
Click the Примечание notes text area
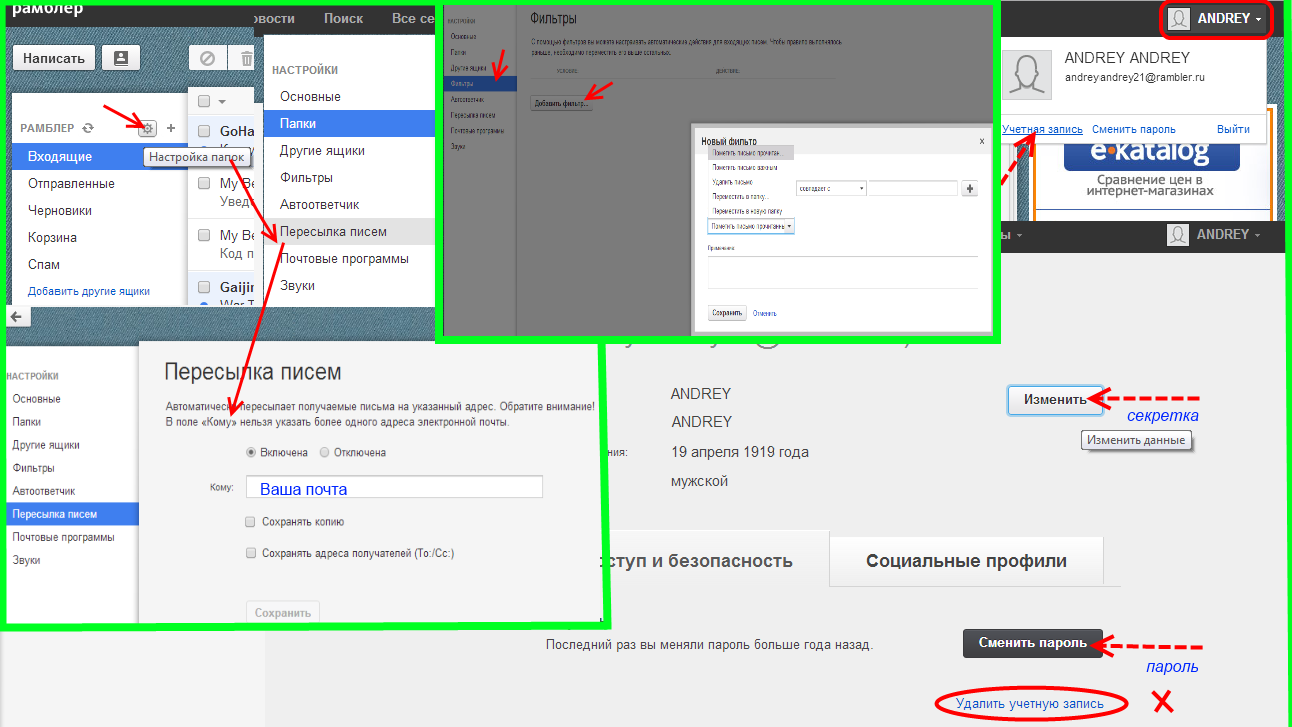click(x=843, y=273)
